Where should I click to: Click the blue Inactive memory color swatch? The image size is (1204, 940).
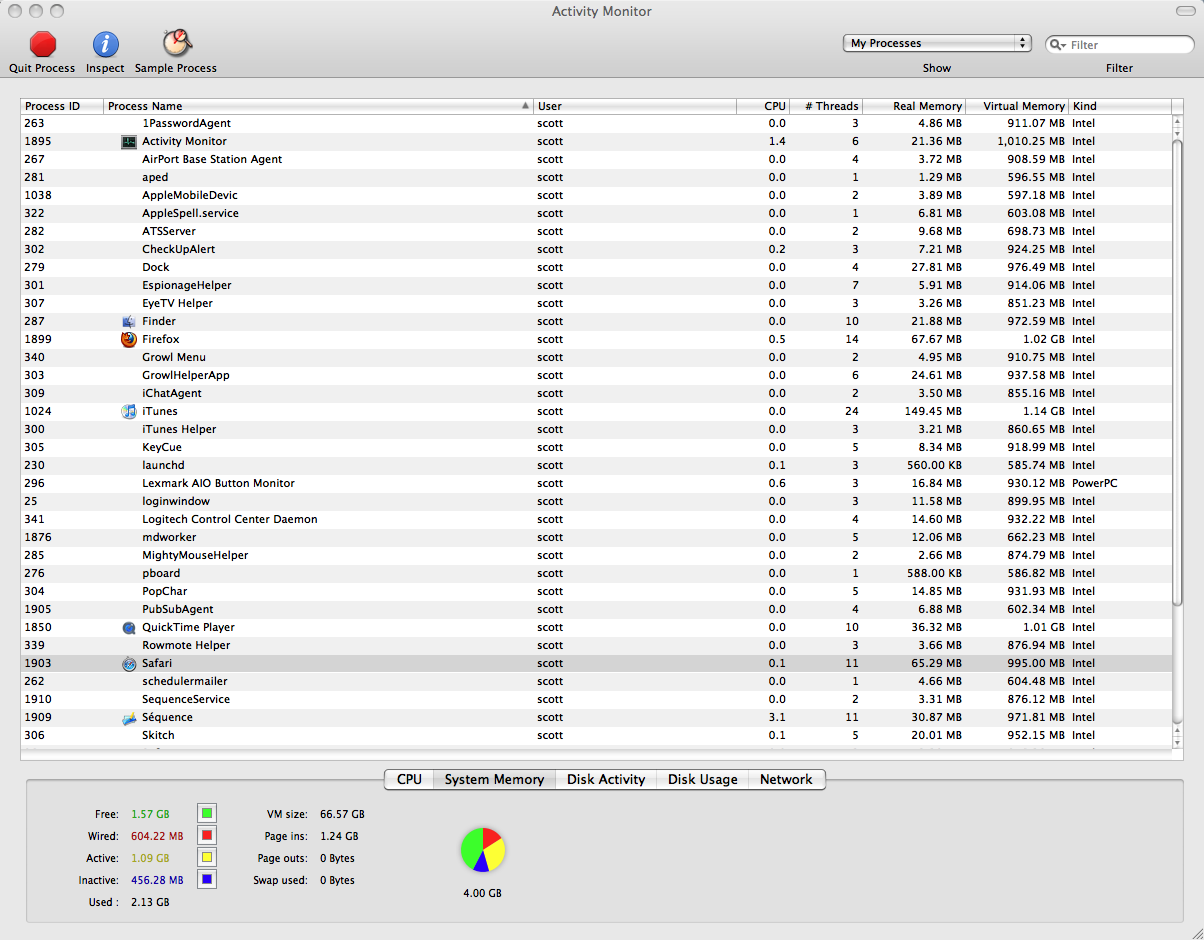pyautogui.click(x=207, y=879)
